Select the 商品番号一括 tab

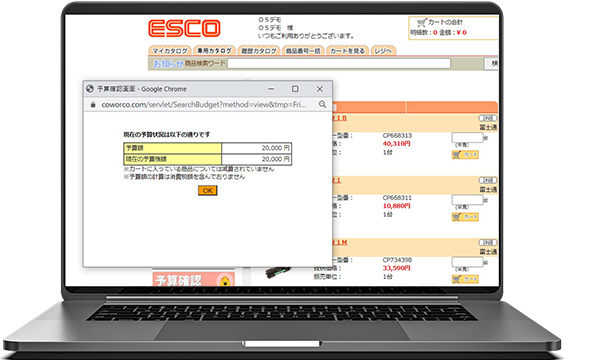coord(303,50)
